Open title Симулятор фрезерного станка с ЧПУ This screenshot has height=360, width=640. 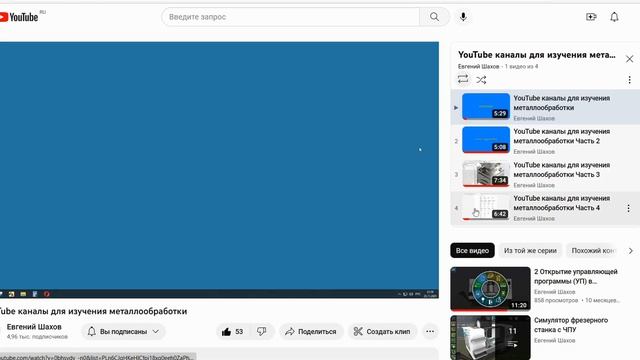(571, 325)
